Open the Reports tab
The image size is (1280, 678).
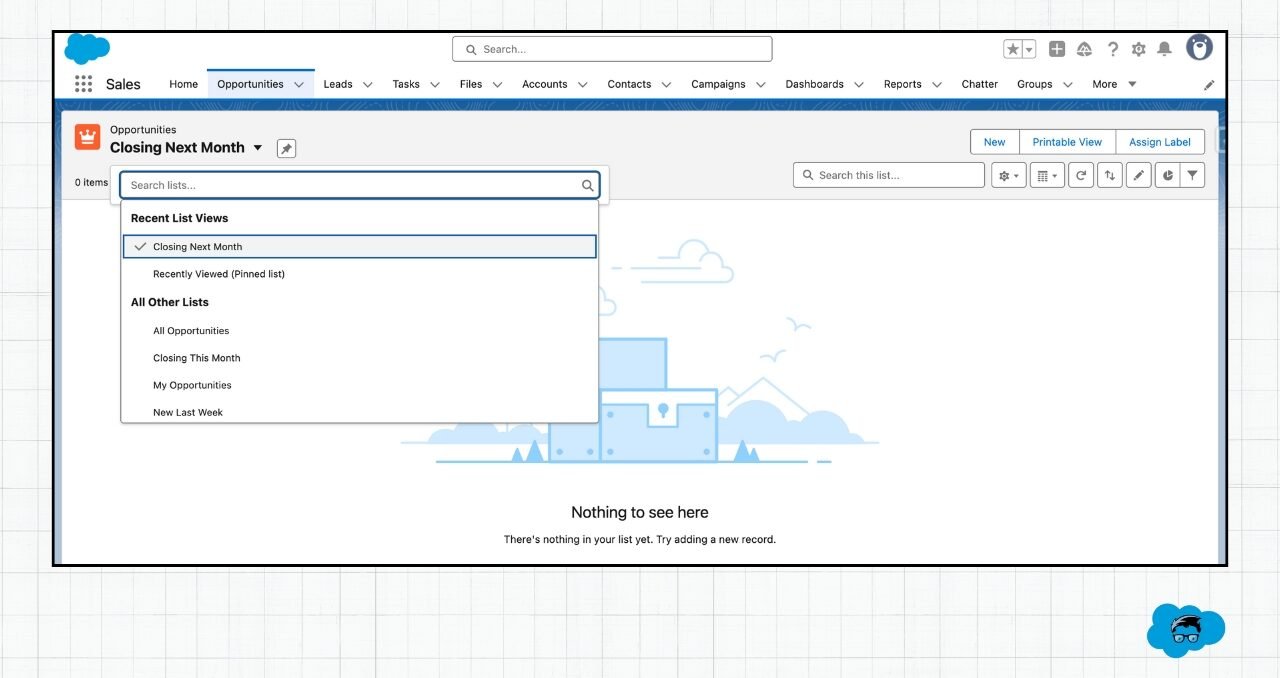[x=903, y=84]
